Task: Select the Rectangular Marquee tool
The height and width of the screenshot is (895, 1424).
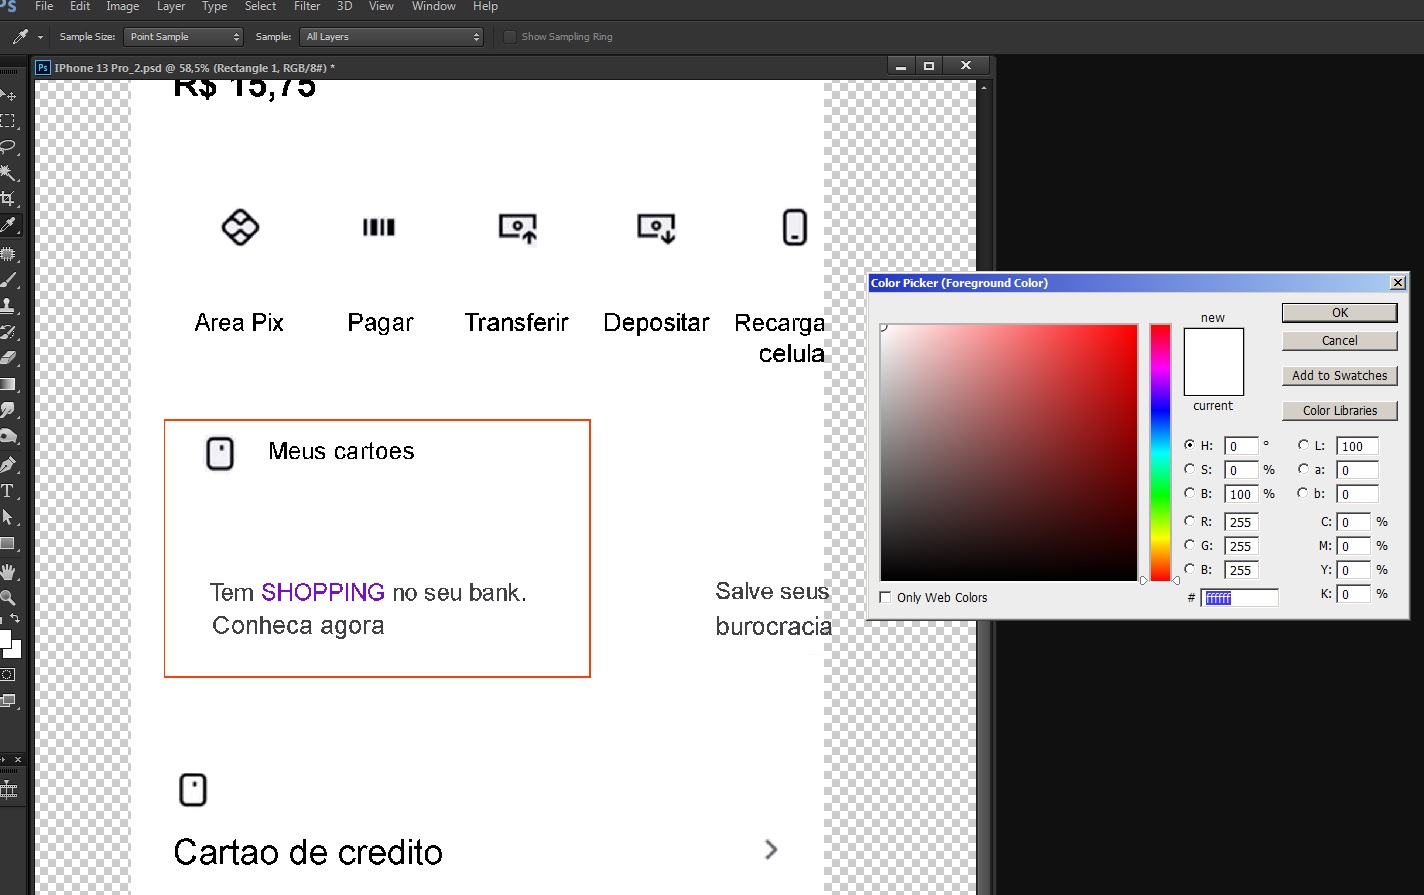Action: [8, 121]
